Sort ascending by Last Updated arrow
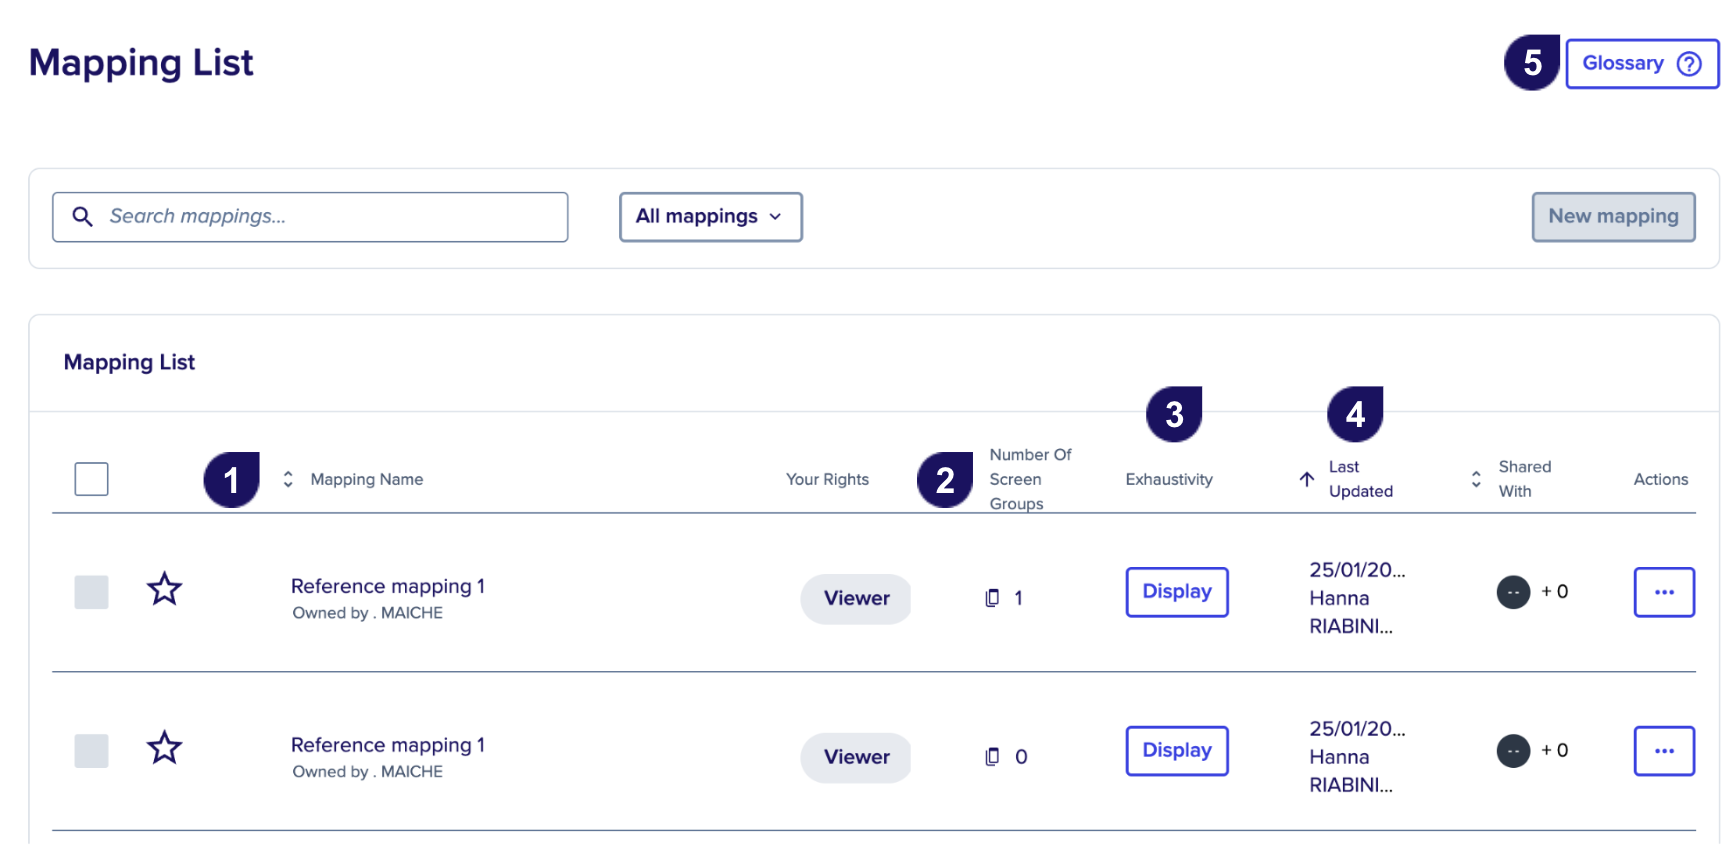This screenshot has width=1730, height=850. [x=1306, y=479]
